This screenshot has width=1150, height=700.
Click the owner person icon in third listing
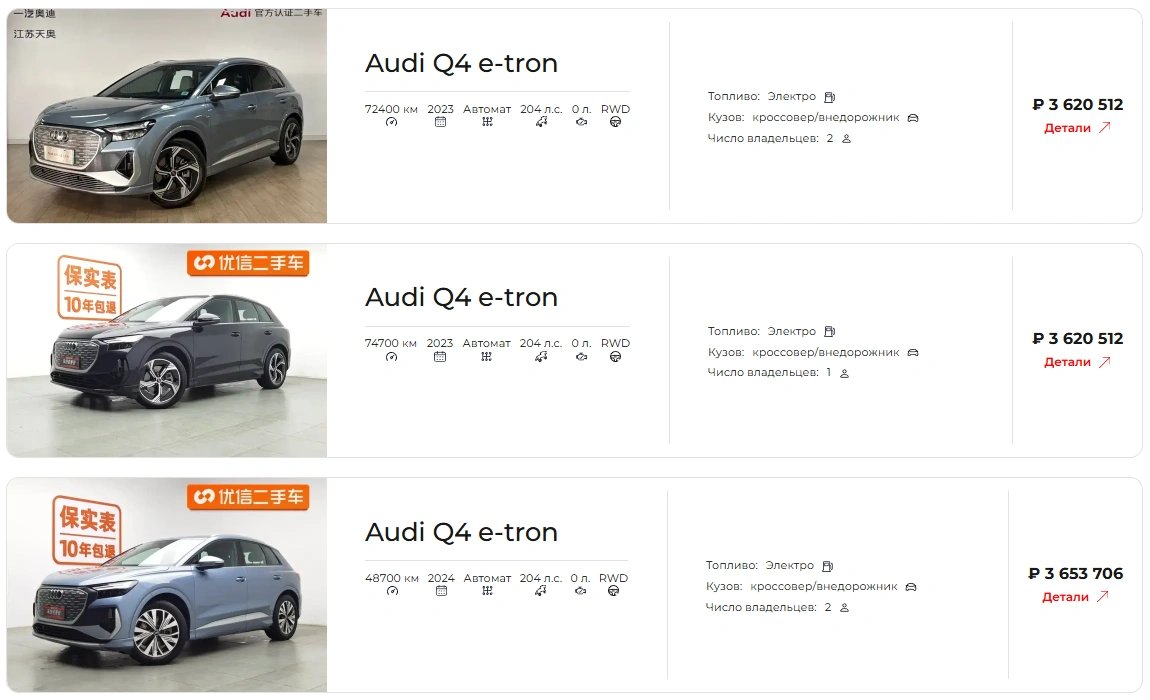(845, 608)
